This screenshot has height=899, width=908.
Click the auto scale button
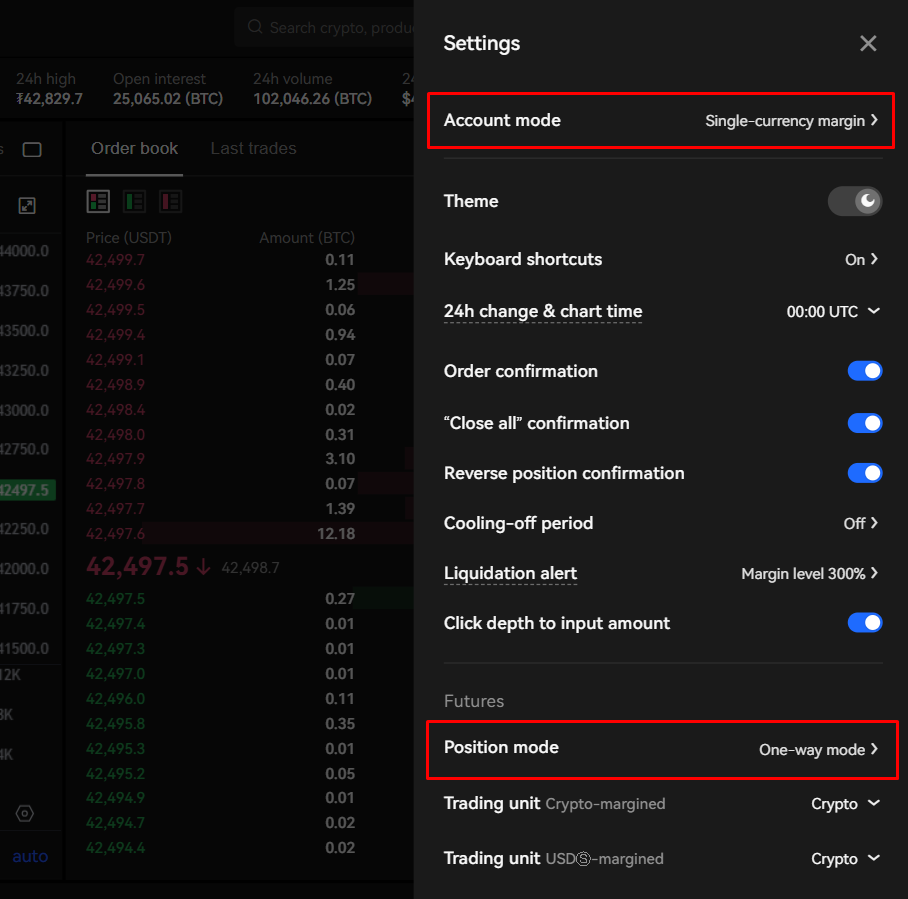click(x=30, y=857)
